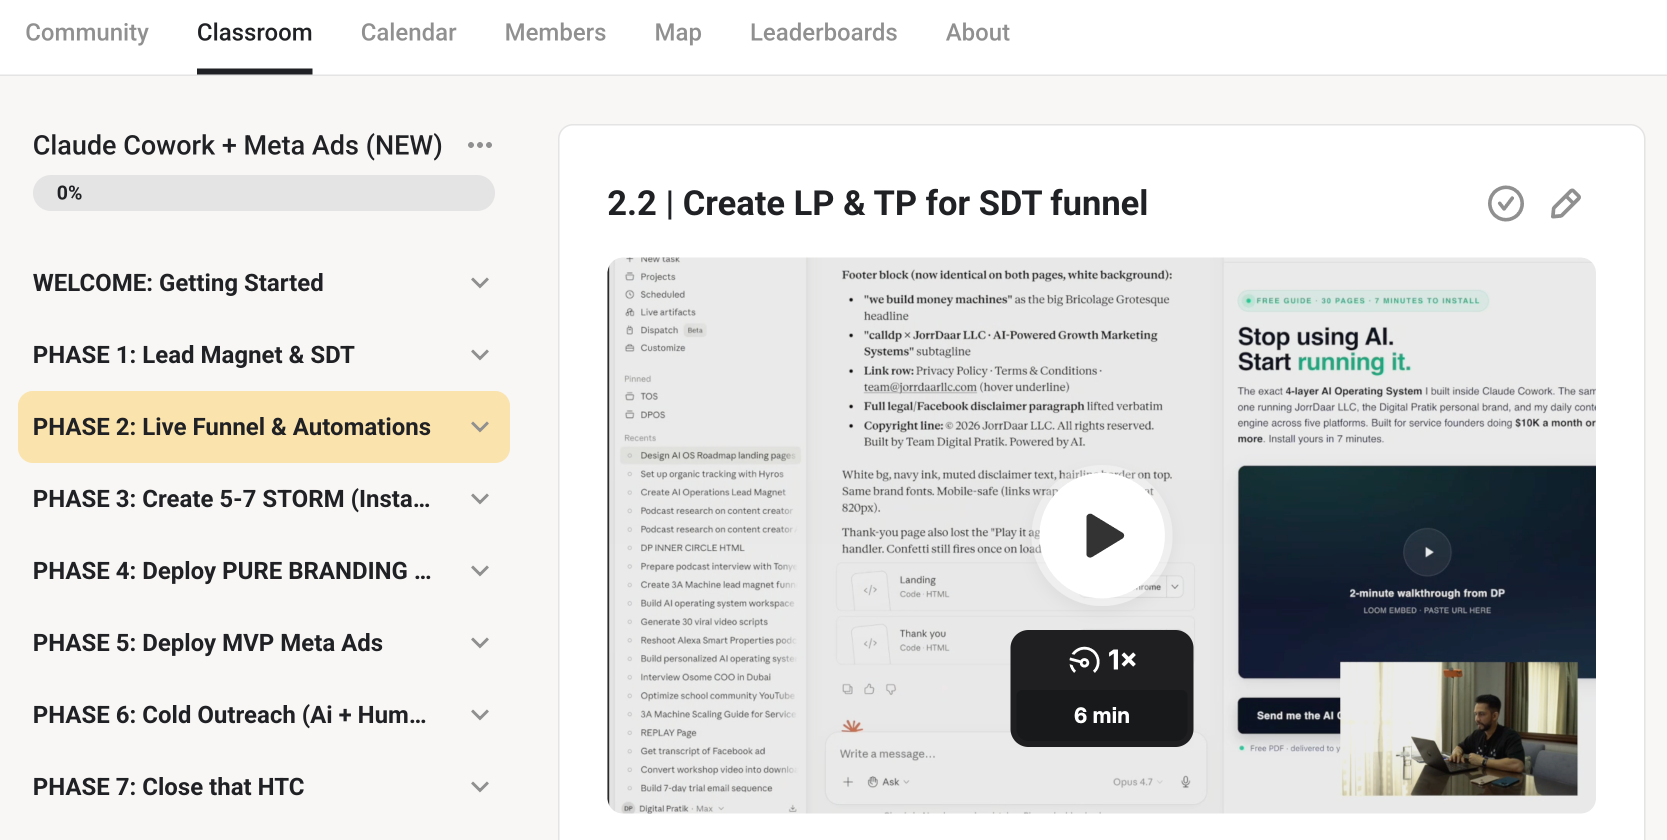The image size is (1667, 840).
Task: Expand PHASE 3: Create 5-7 STORM chevron
Action: (480, 499)
